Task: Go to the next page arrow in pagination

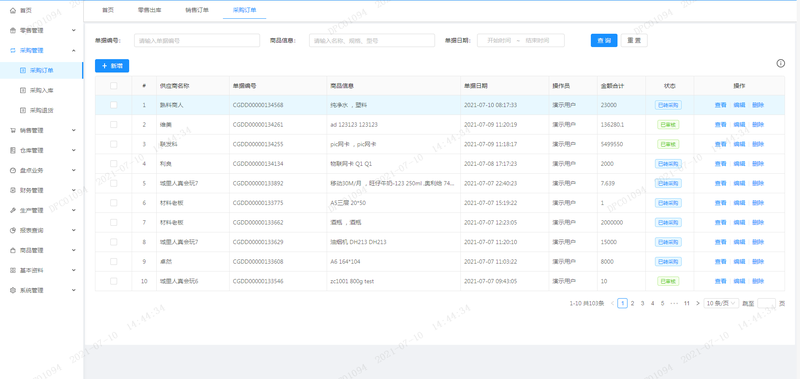Action: [x=697, y=303]
